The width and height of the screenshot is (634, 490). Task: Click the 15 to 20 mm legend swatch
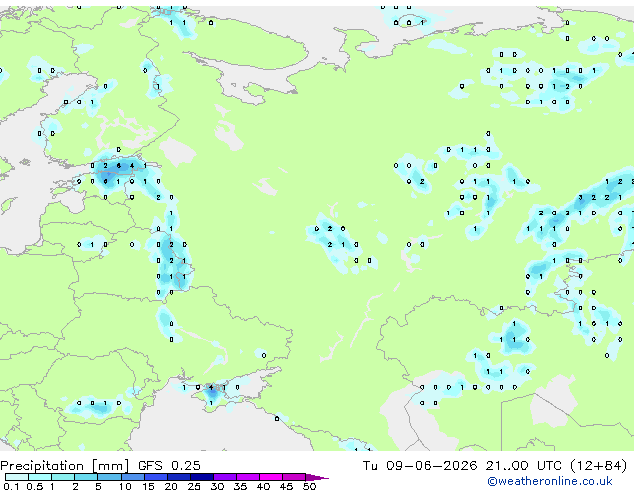(x=155, y=477)
